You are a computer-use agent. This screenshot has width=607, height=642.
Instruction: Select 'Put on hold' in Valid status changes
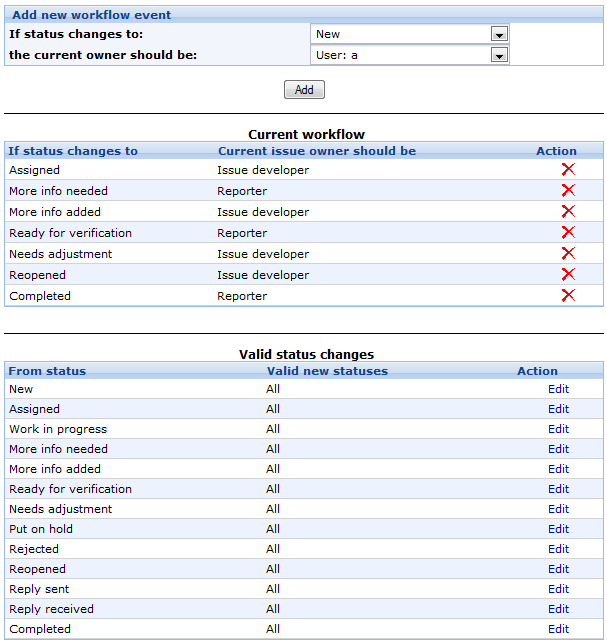tap(41, 529)
